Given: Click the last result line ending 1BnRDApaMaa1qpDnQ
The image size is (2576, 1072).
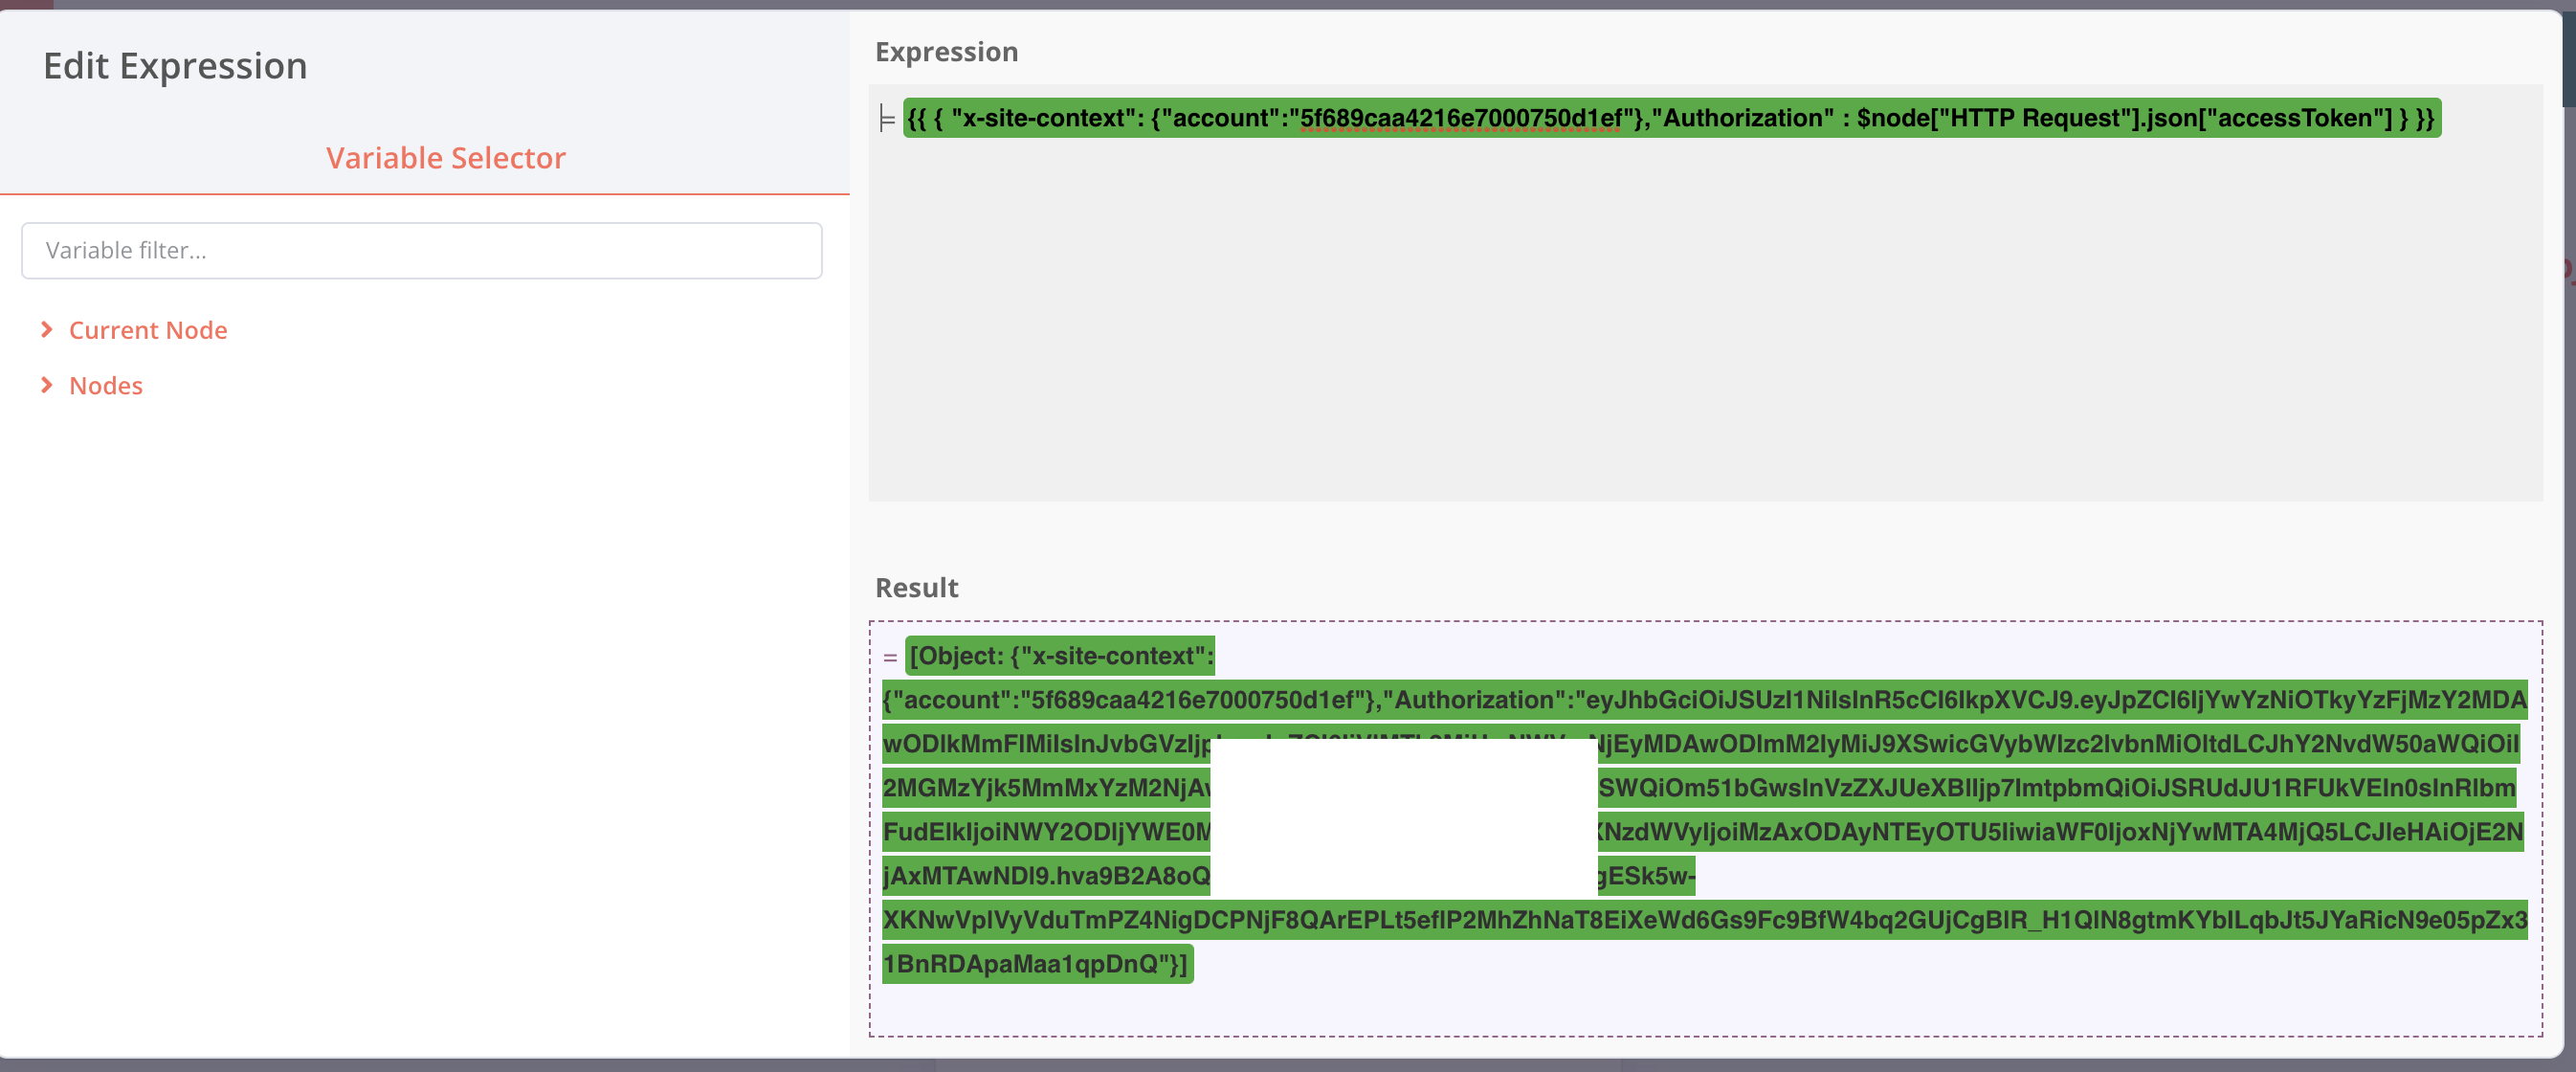Looking at the screenshot, I should pos(1036,964).
